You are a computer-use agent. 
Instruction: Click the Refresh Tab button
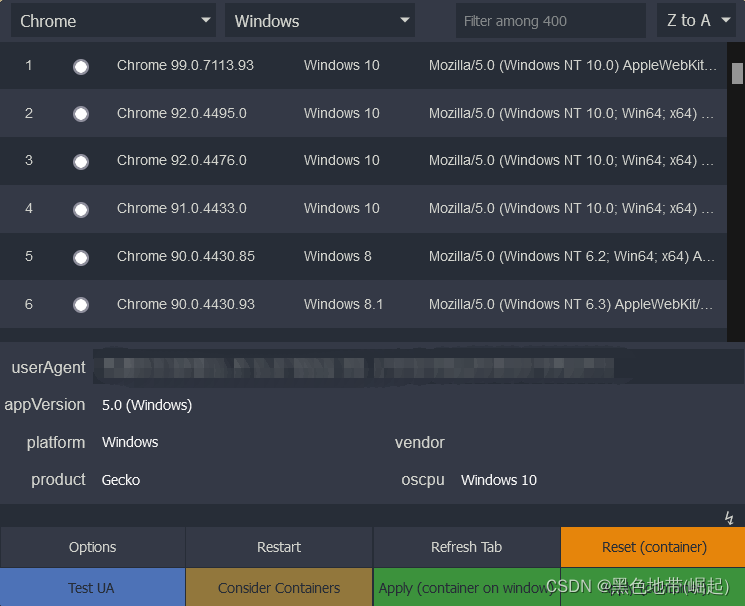click(467, 547)
